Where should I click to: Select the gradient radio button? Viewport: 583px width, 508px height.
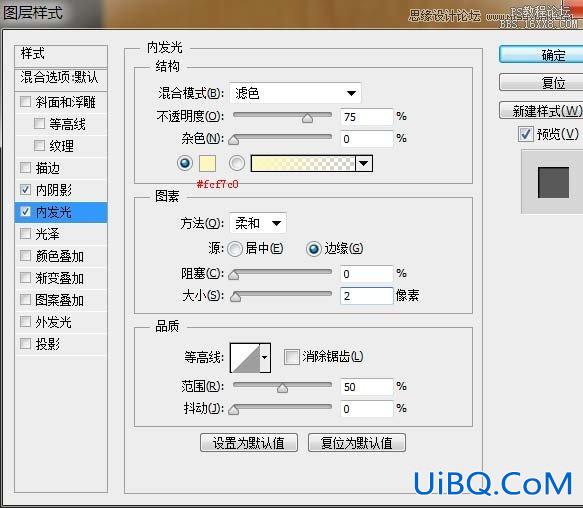coord(237,163)
